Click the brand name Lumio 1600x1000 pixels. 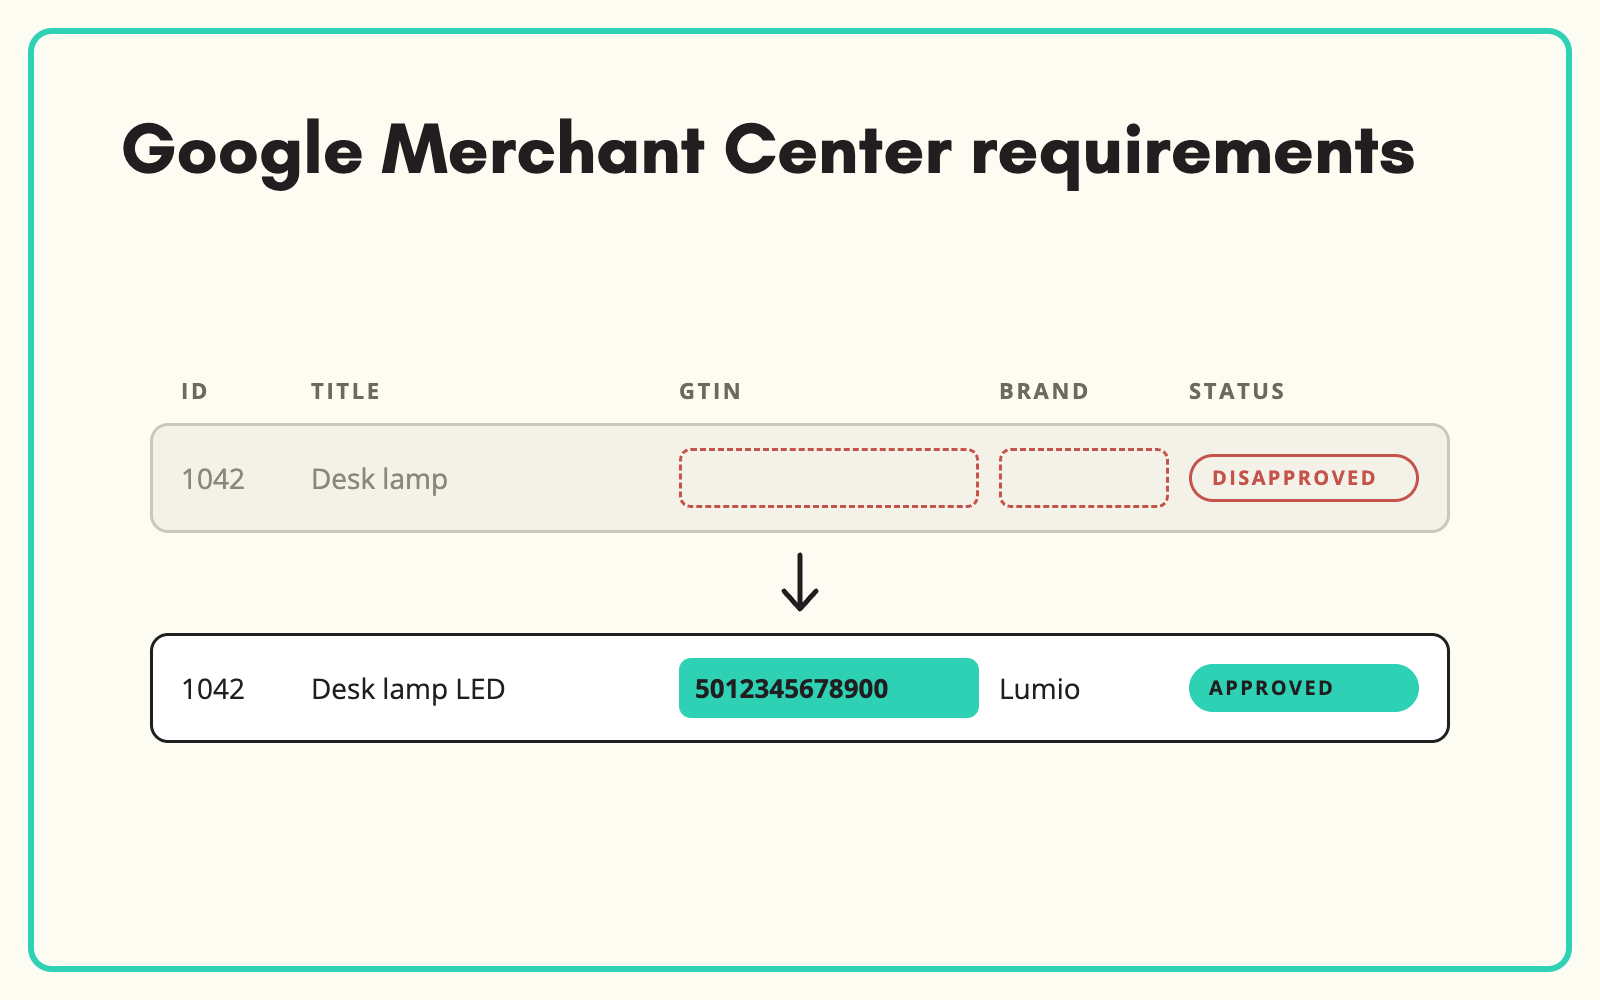(x=1040, y=689)
